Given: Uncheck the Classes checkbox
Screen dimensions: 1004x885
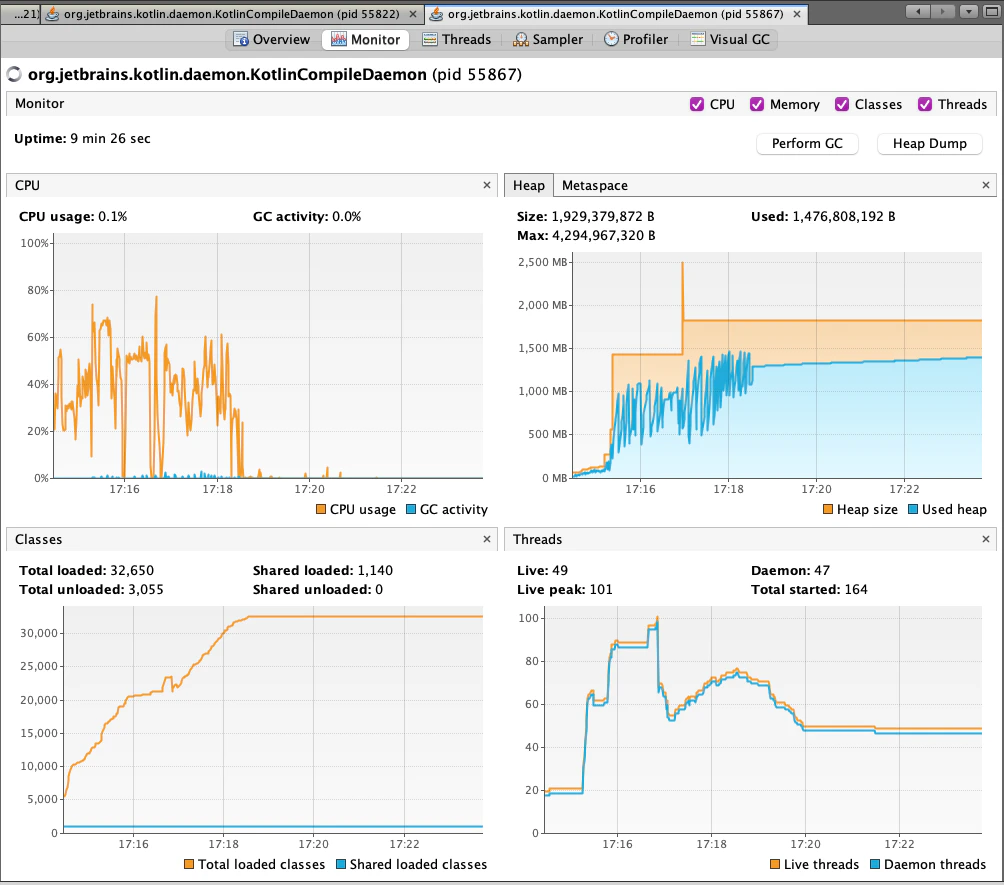Looking at the screenshot, I should point(842,104).
